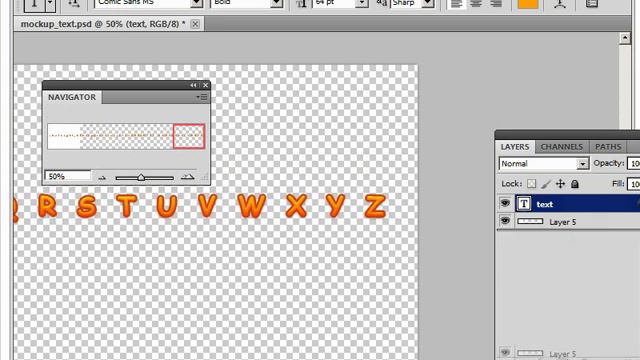
Task: Click the 50% zoom field in Navigator
Action: (x=68, y=176)
